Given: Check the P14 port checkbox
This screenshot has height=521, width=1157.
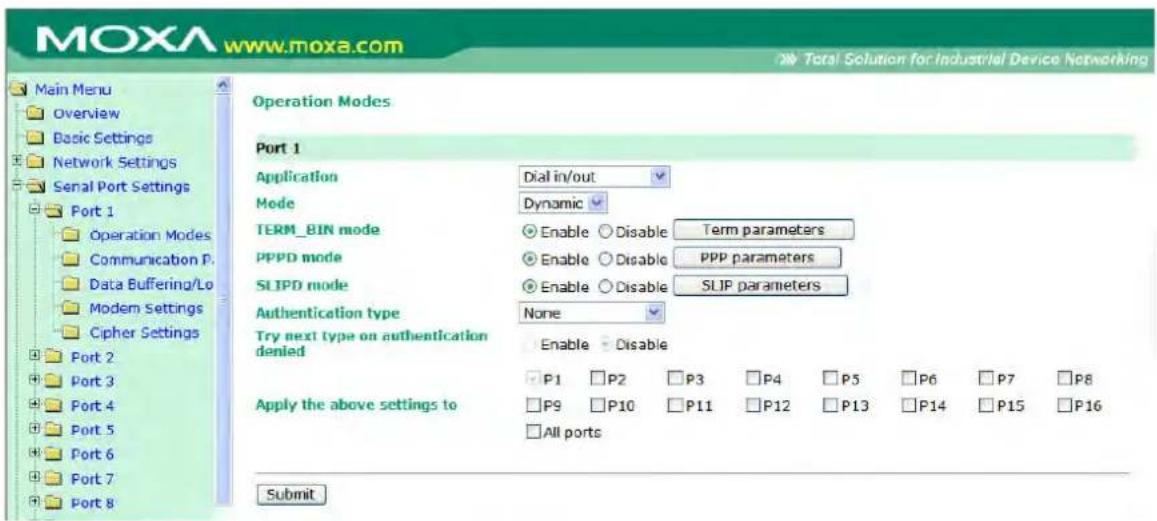Looking at the screenshot, I should tap(908, 405).
